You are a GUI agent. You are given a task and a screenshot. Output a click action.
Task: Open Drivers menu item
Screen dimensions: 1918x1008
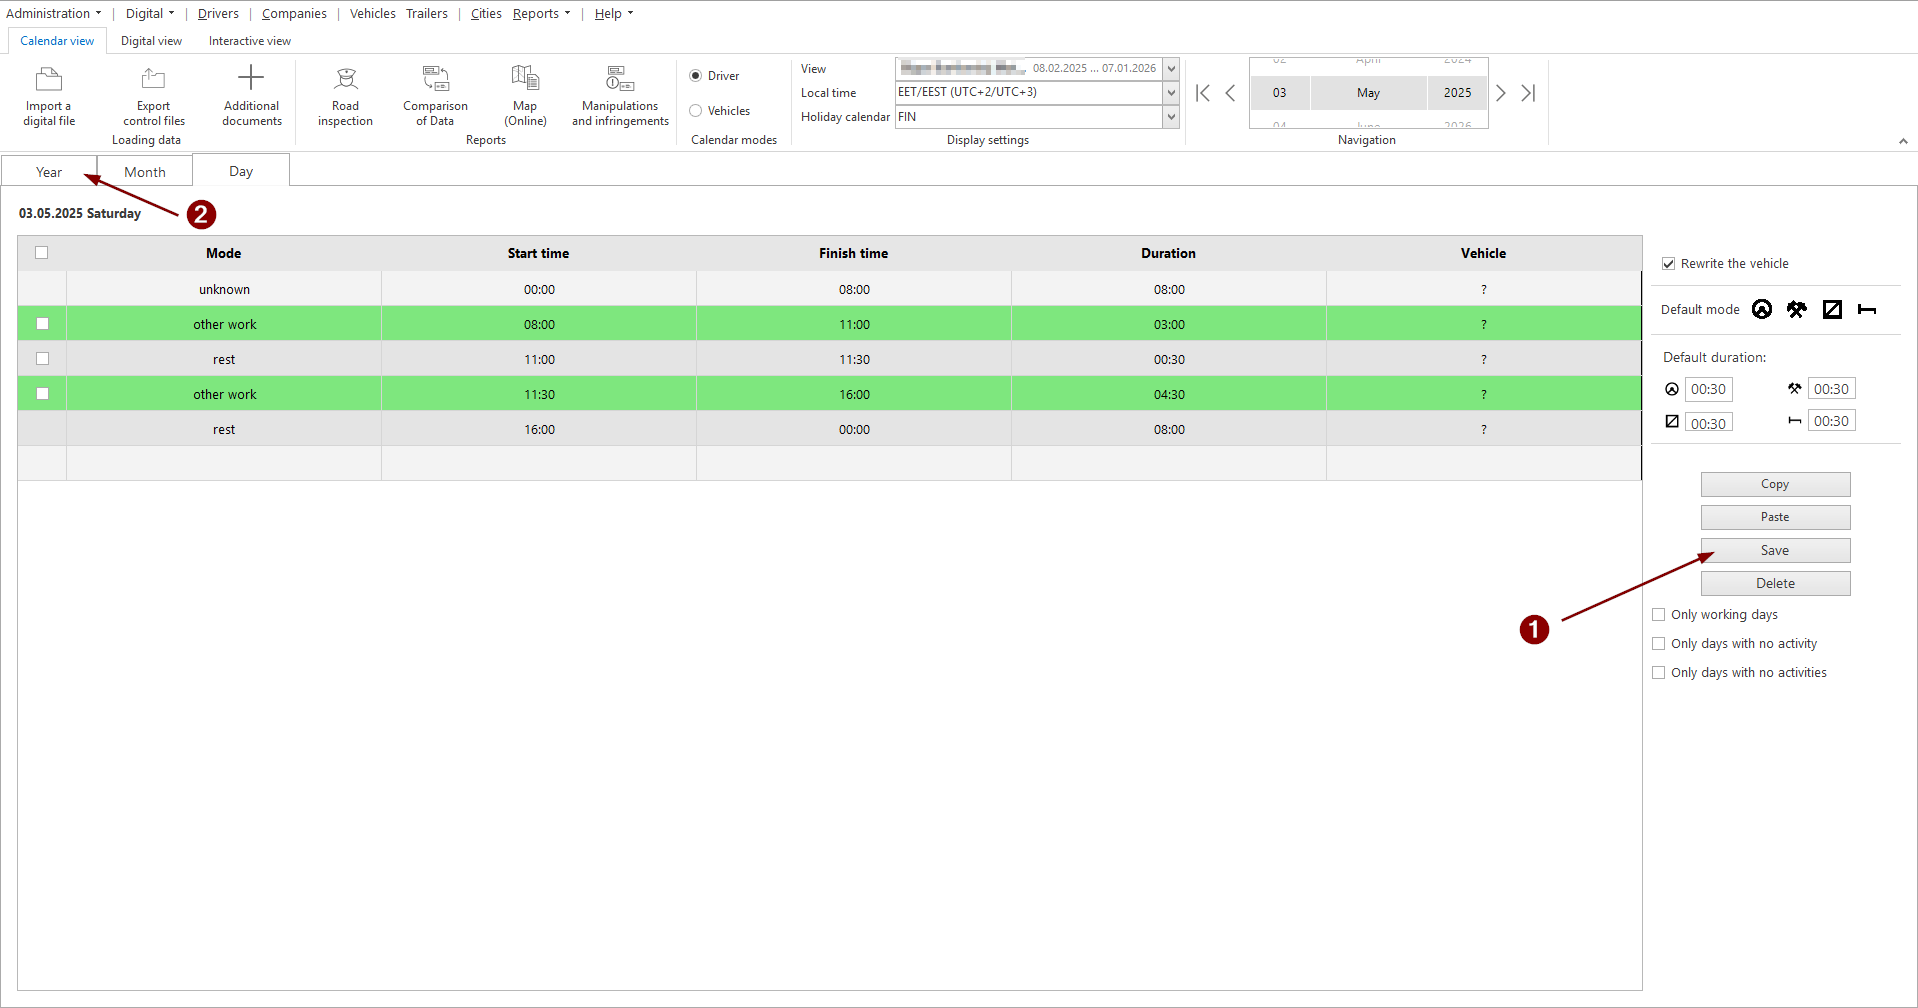point(218,13)
